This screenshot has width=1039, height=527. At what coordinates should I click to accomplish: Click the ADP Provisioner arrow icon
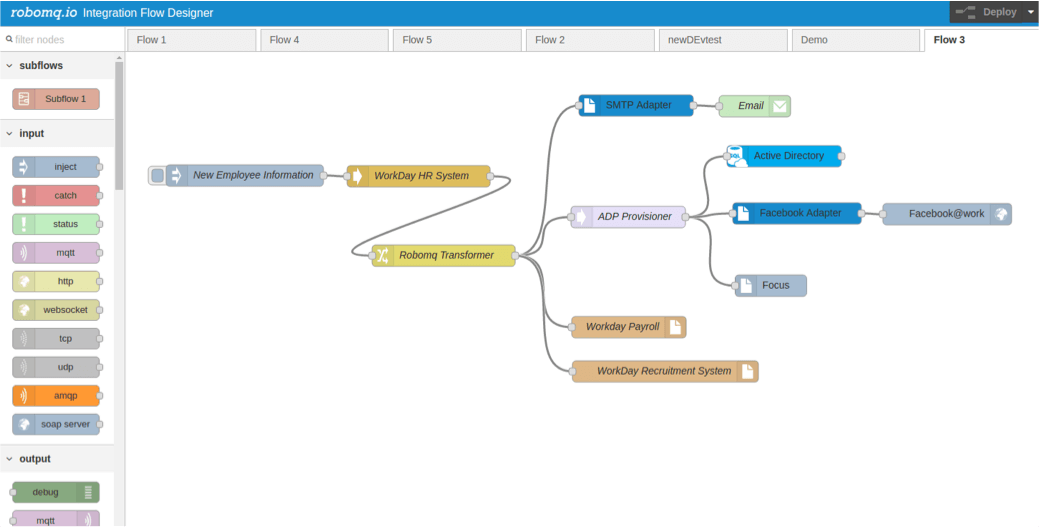[x=581, y=217]
